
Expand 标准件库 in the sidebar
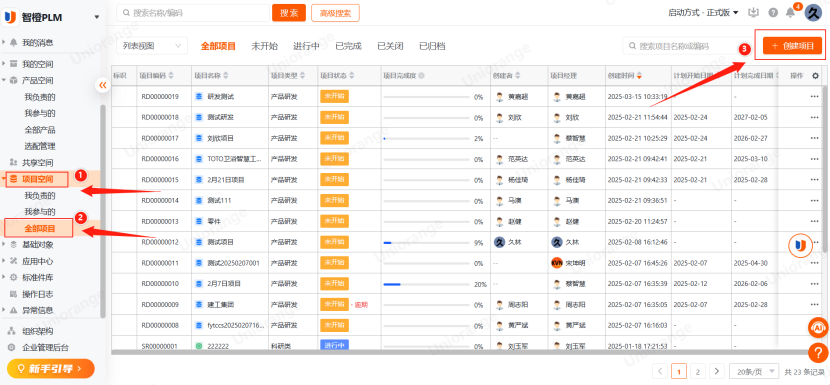point(4,277)
